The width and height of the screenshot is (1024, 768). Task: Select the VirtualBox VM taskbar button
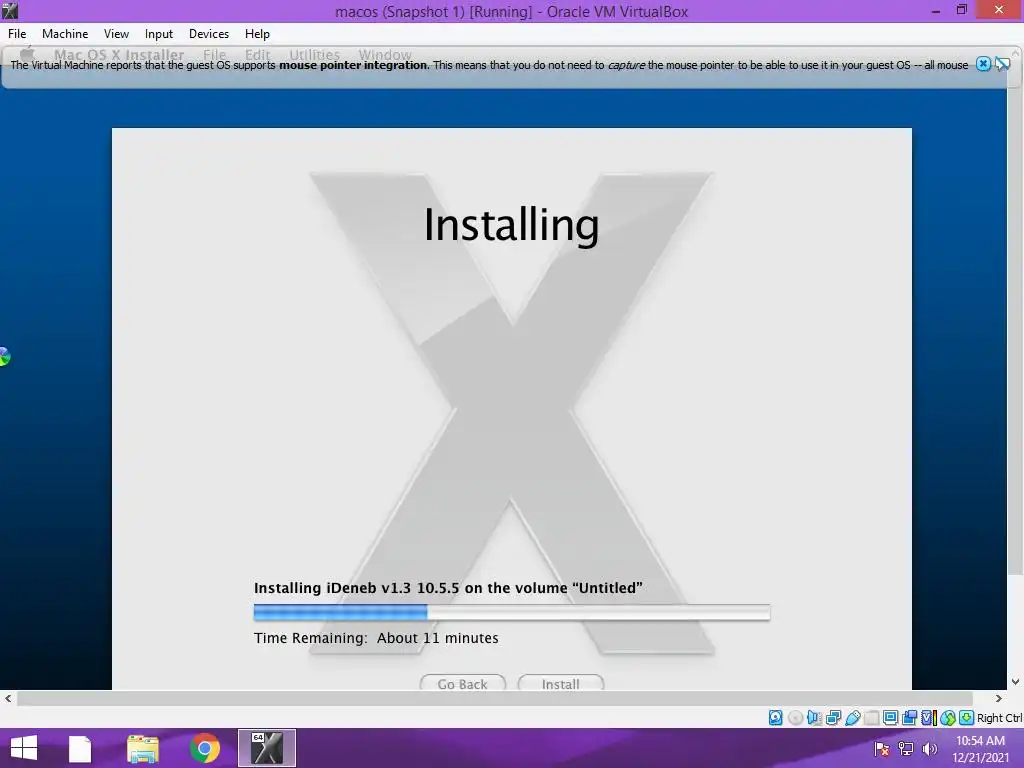click(x=266, y=748)
